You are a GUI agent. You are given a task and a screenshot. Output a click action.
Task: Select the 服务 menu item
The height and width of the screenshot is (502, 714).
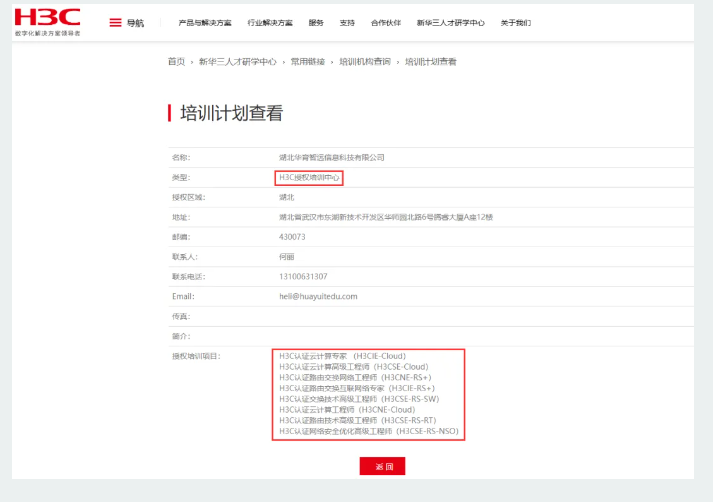pos(316,23)
